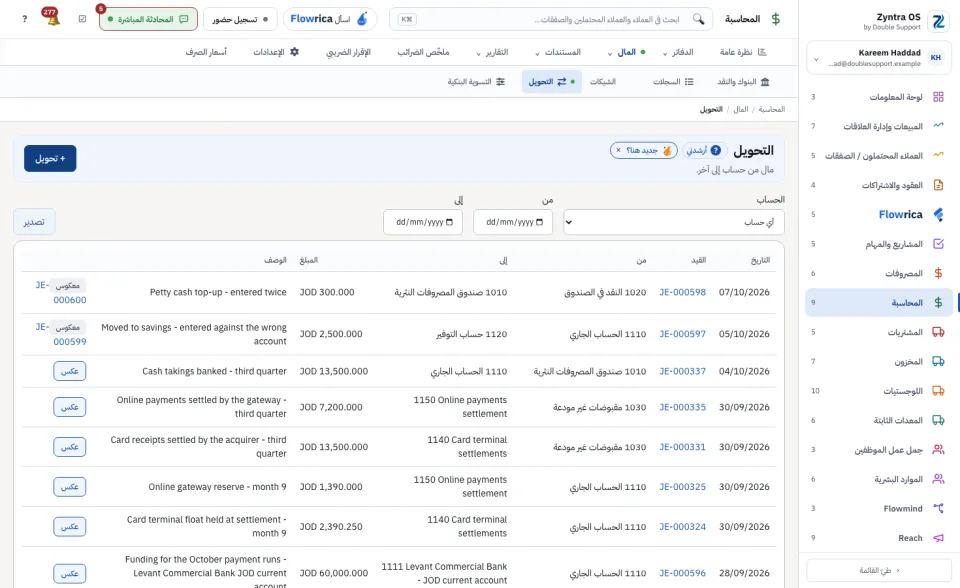The height and width of the screenshot is (588, 960).
Task: Open the banks and cash building icon
Action: pos(765,81)
